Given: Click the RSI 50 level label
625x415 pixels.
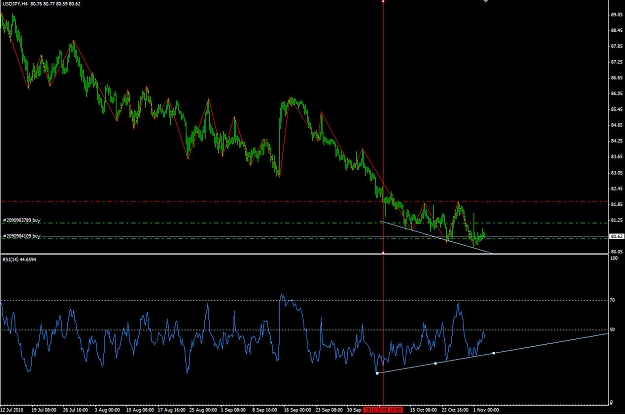Looking at the screenshot, I should click(613, 330).
